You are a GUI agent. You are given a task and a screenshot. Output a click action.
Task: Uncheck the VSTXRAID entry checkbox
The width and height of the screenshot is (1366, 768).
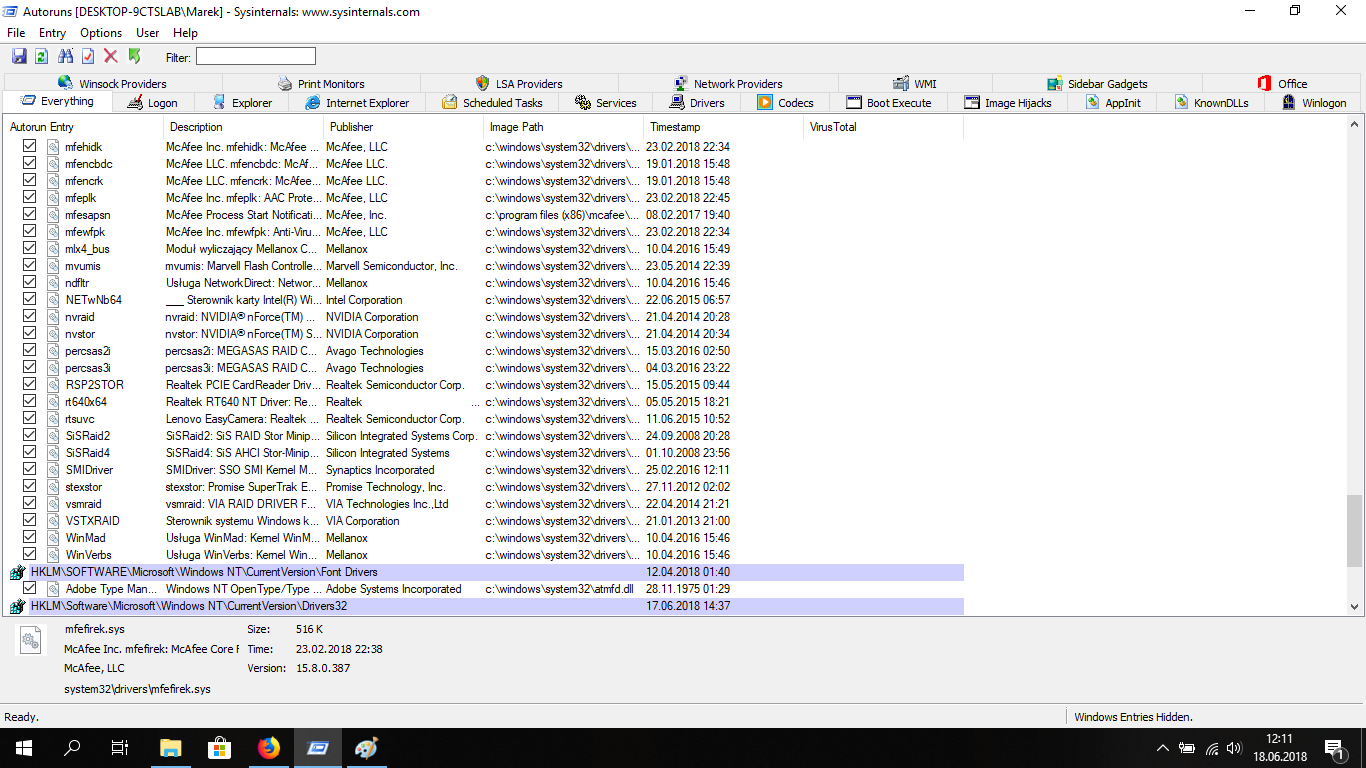(30, 521)
